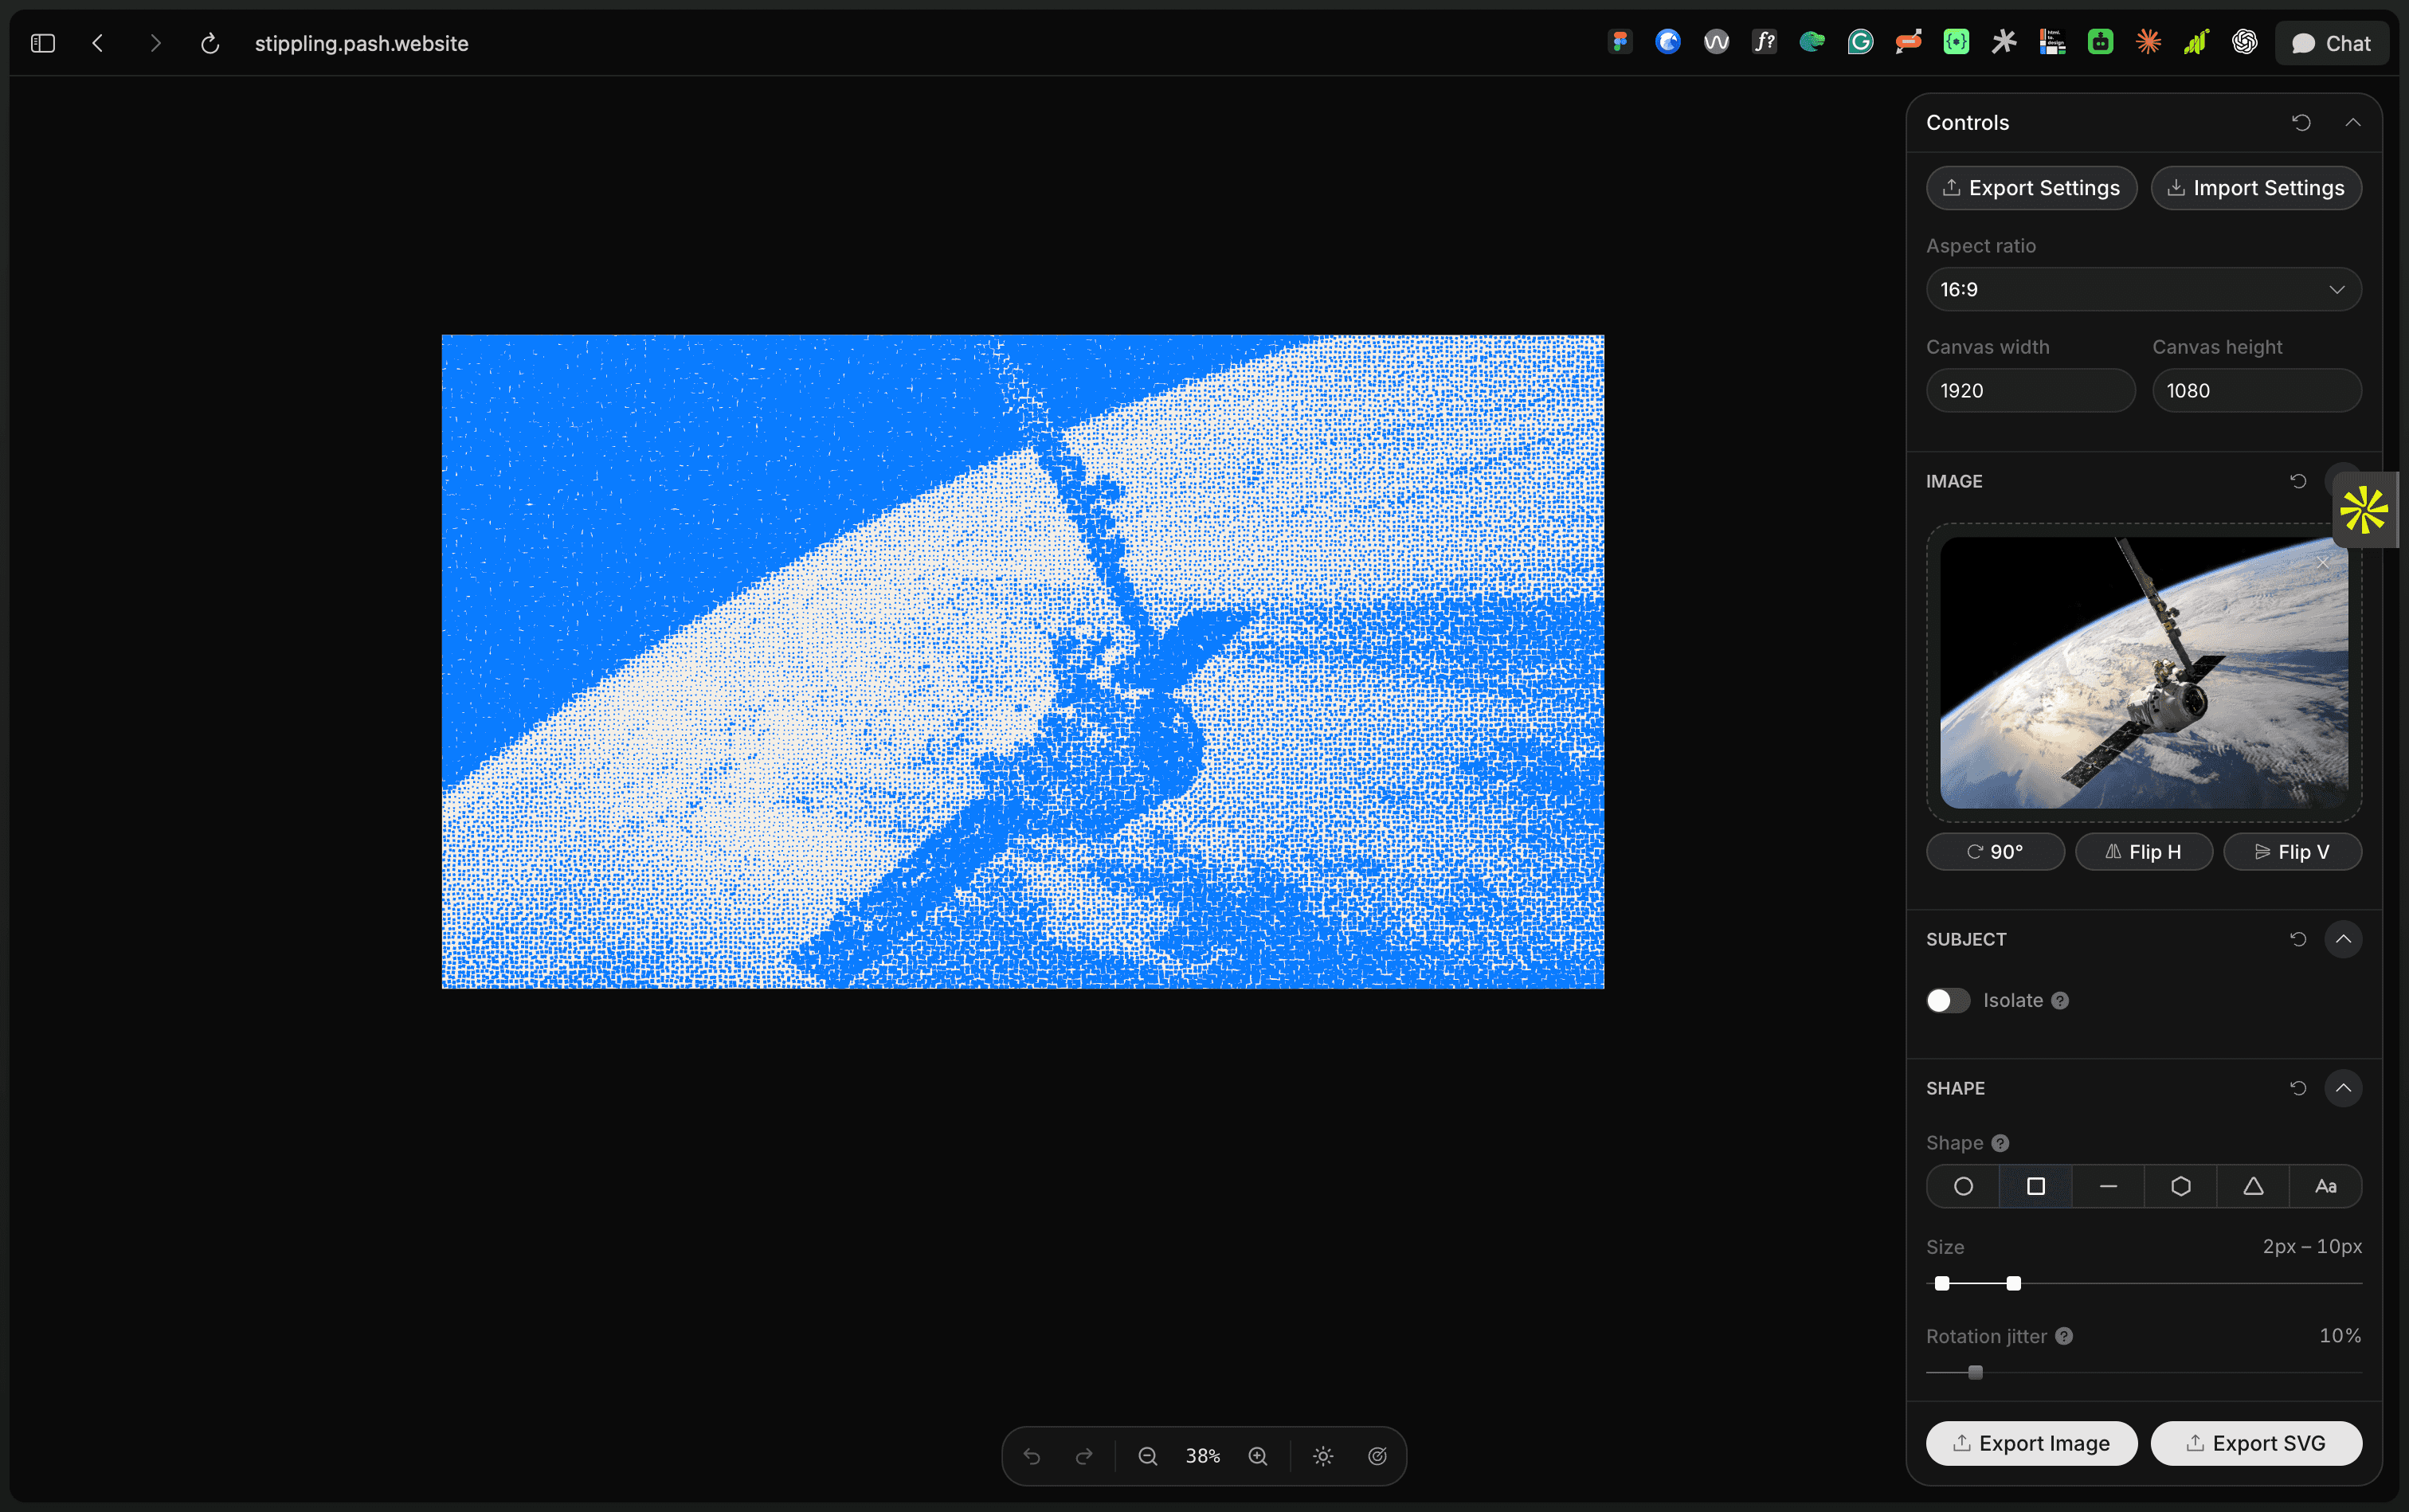
Task: Open the Figma extension icon
Action: (x=1620, y=42)
